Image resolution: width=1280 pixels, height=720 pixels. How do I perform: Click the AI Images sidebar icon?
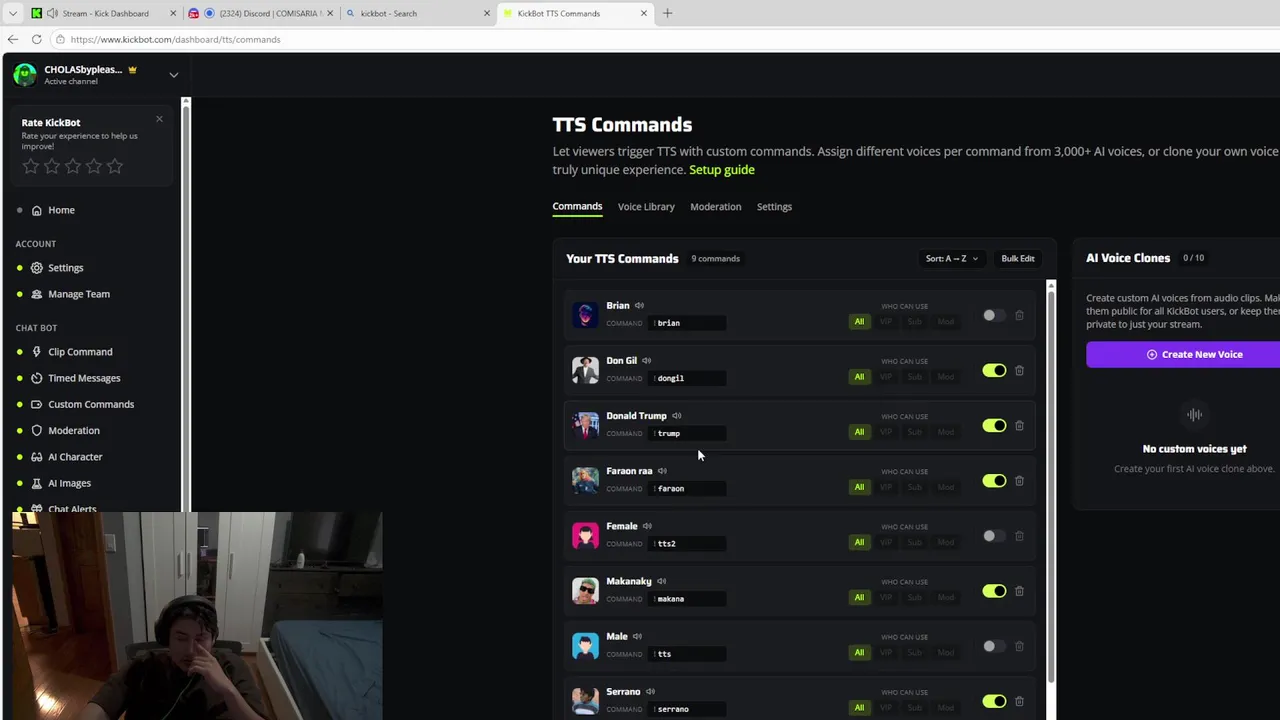click(x=37, y=483)
